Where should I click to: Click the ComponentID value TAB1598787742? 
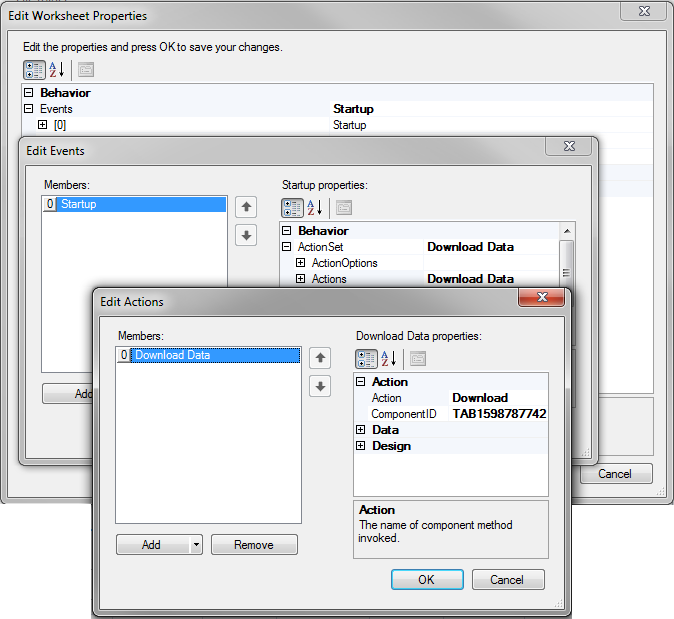(x=499, y=414)
